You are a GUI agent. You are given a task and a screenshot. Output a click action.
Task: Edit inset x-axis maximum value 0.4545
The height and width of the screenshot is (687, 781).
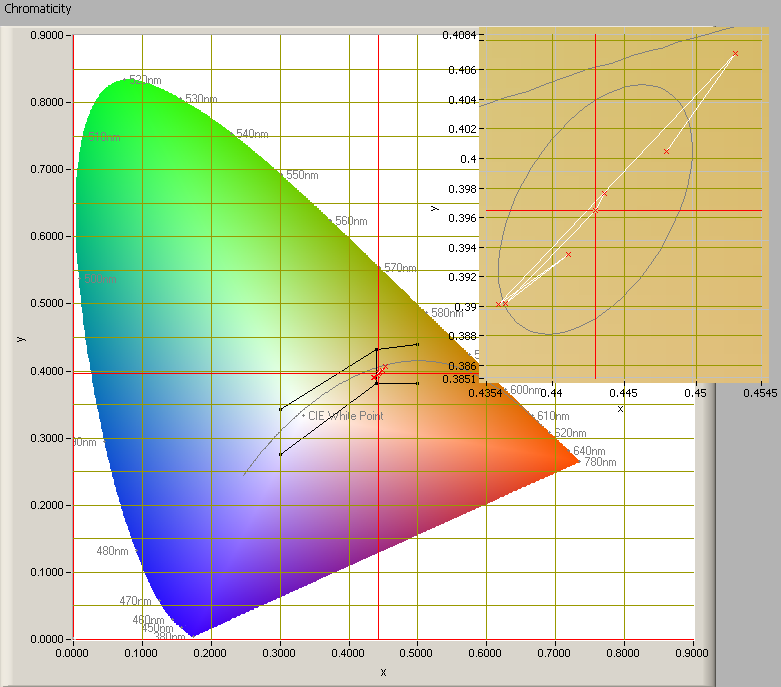coord(762,394)
